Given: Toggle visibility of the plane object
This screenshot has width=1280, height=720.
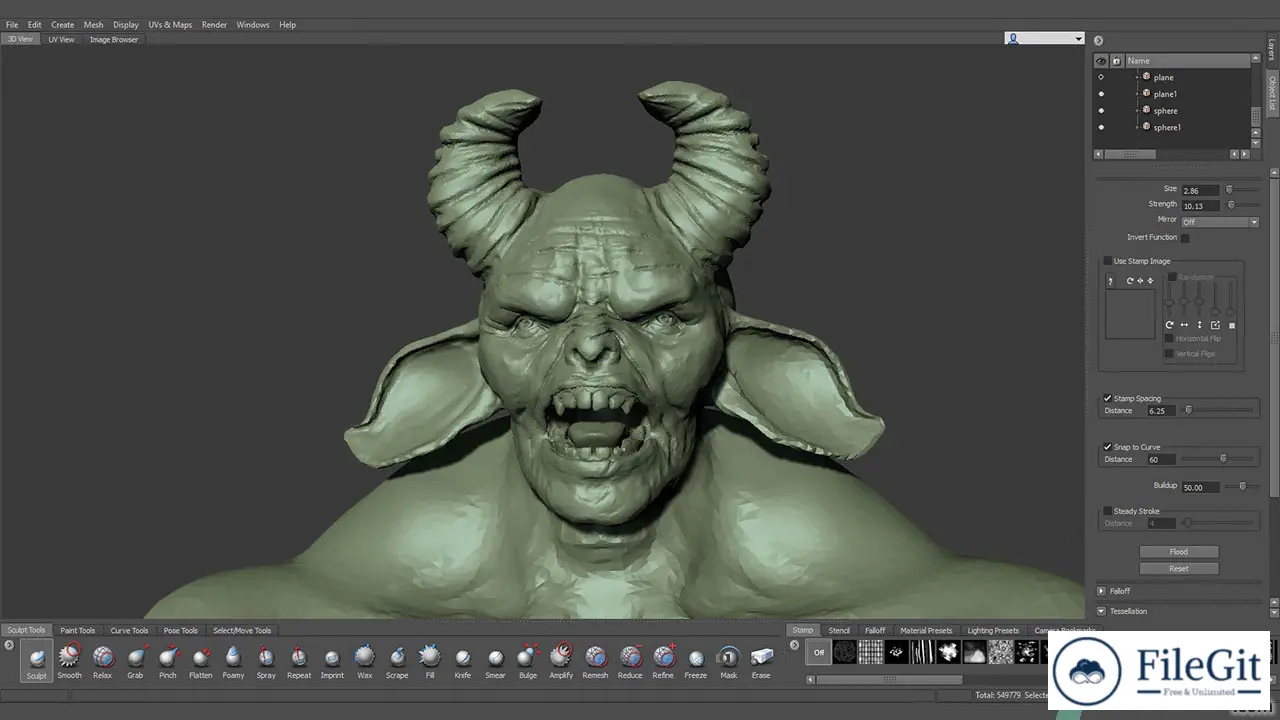Looking at the screenshot, I should click(x=1101, y=77).
